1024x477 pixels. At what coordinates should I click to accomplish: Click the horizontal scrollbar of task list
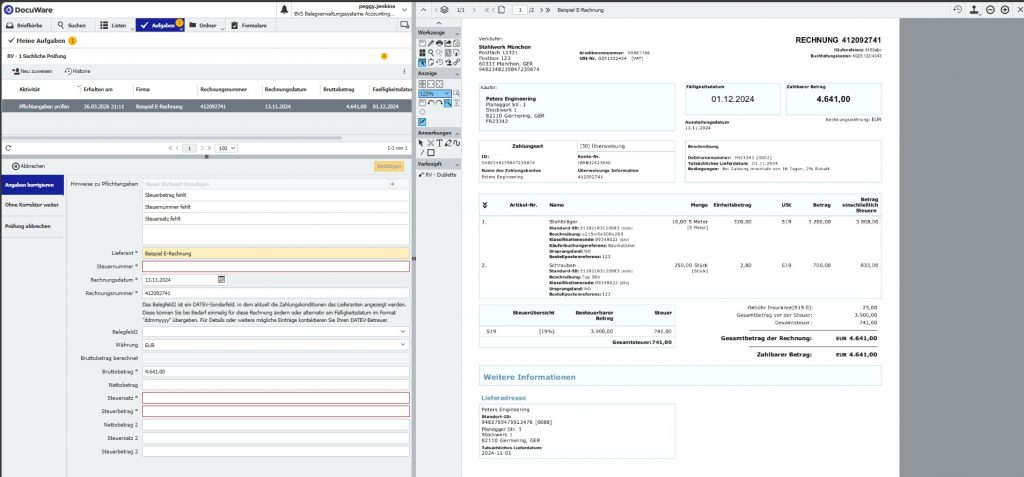point(173,138)
